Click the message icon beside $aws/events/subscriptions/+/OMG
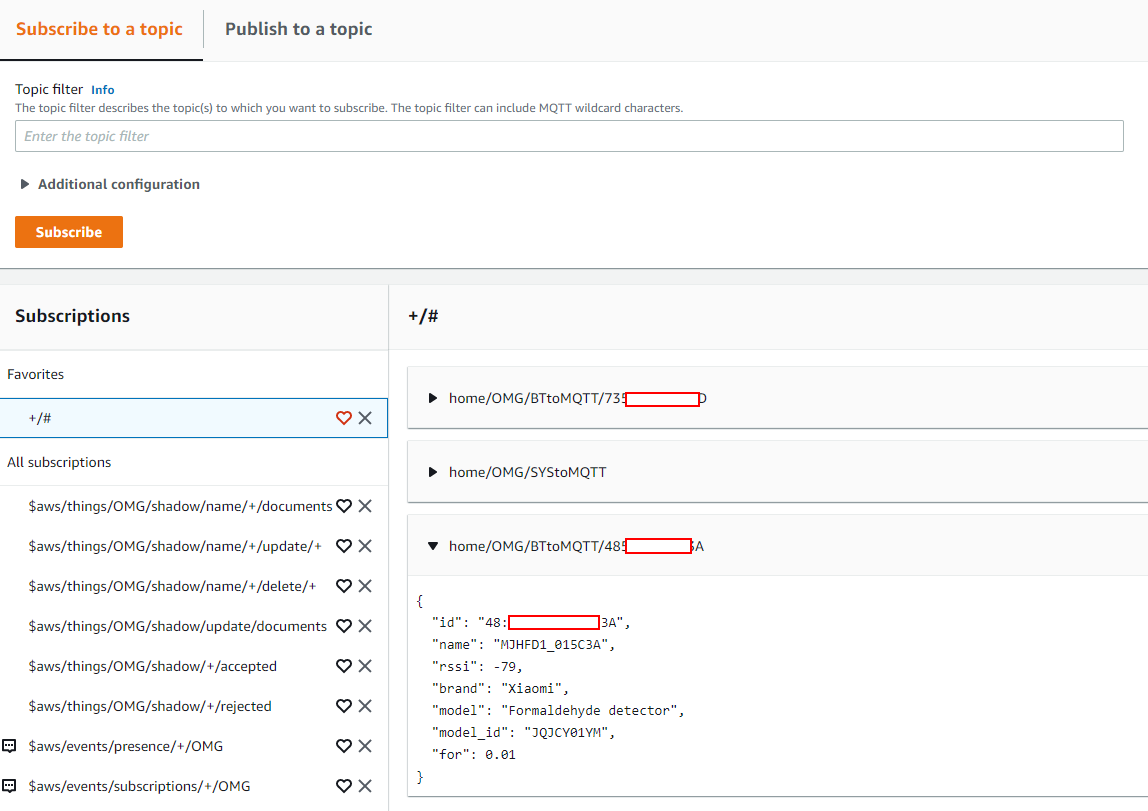This screenshot has height=811, width=1148. click(x=10, y=786)
